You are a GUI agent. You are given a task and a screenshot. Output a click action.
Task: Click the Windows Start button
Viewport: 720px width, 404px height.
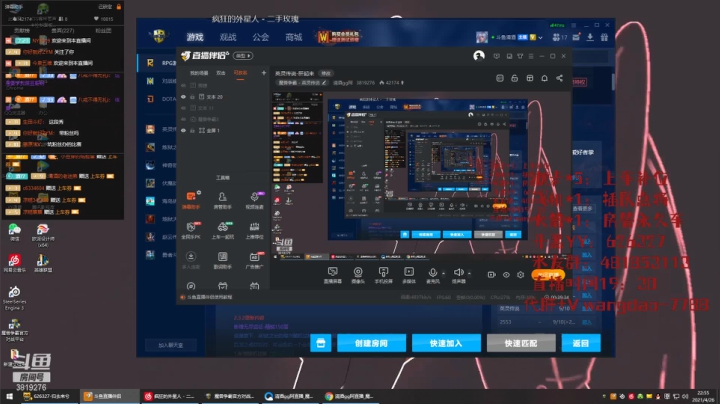pyautogui.click(x=9, y=396)
